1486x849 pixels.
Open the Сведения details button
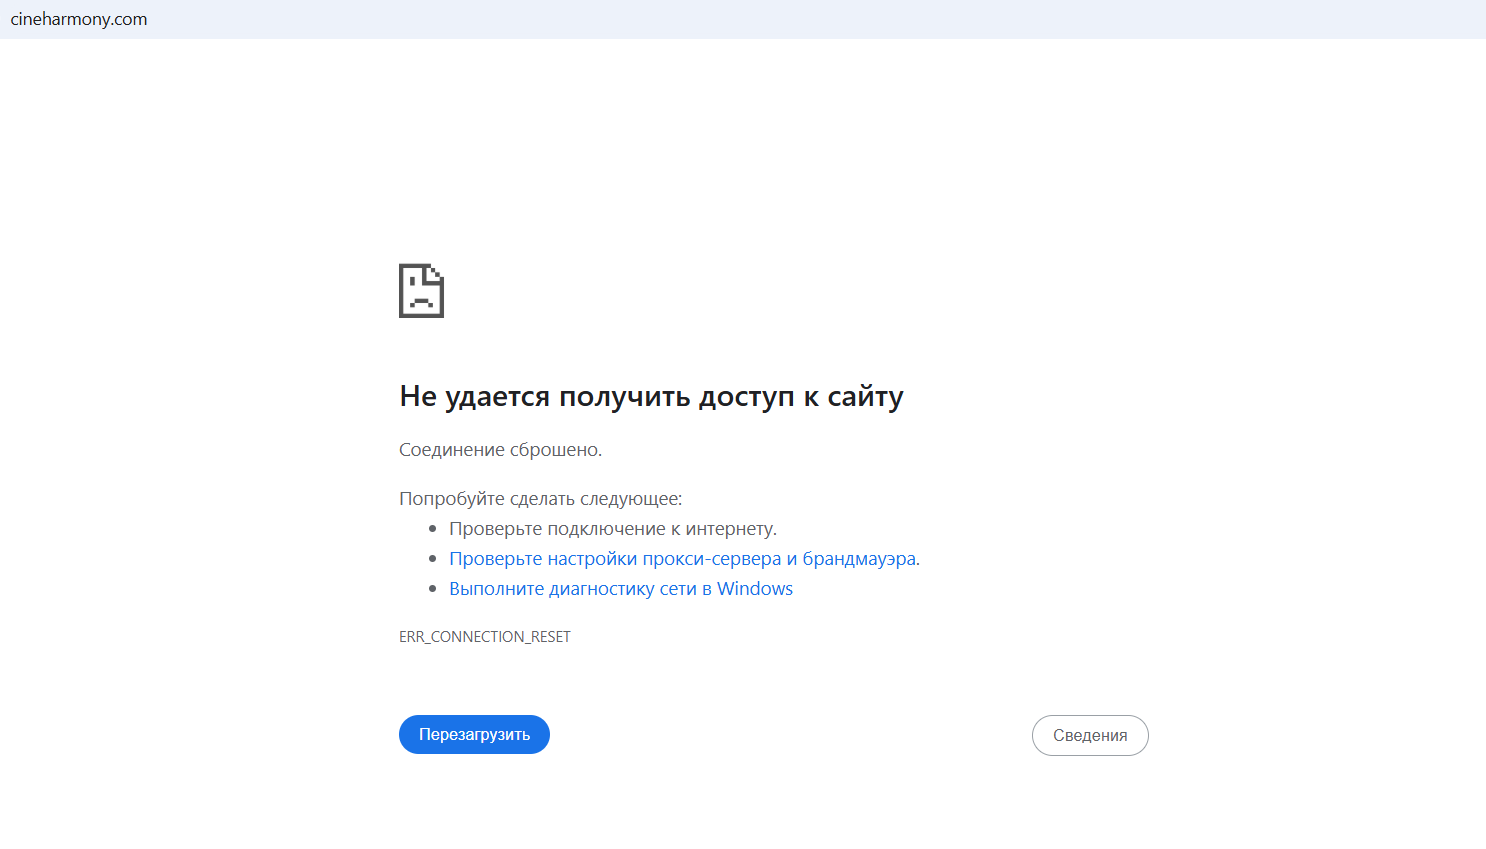(x=1090, y=735)
